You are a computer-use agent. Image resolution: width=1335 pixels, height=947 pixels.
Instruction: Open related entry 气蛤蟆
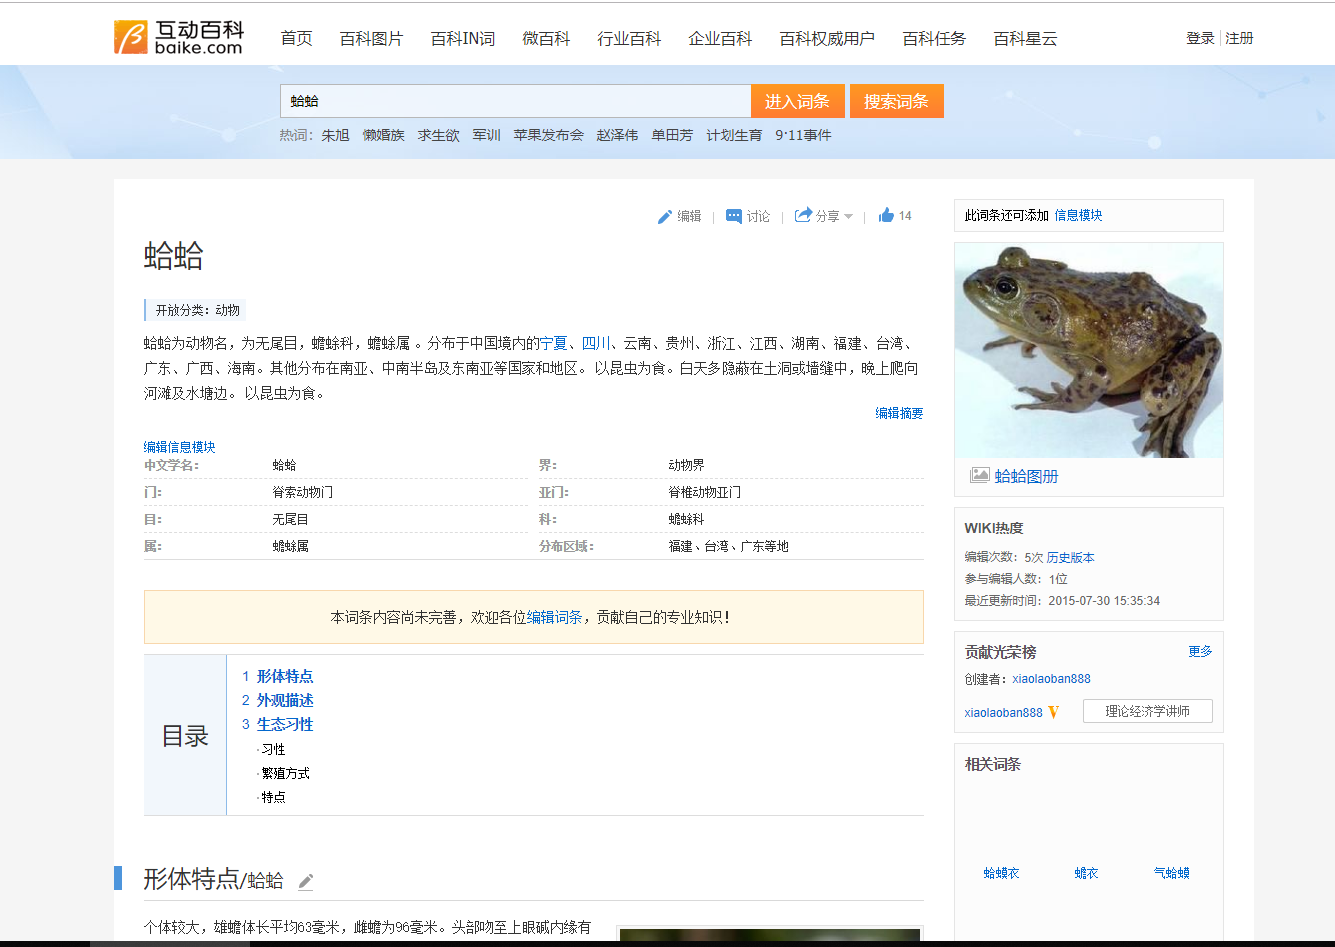pyautogui.click(x=1171, y=873)
